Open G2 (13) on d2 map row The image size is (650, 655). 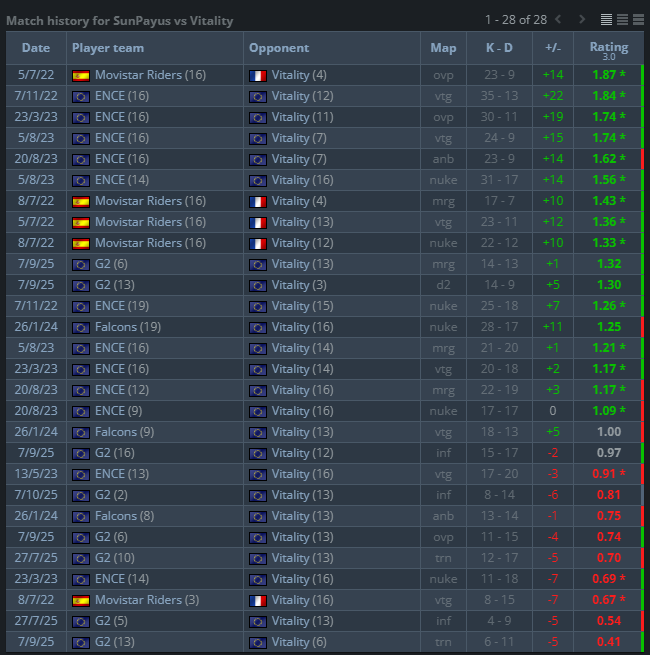point(115,285)
